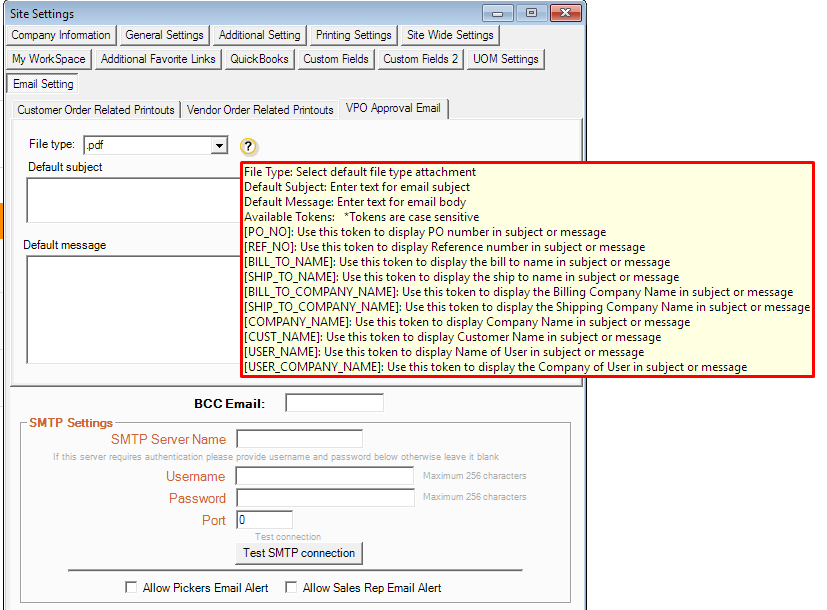Click the Port number field
Screen dimensions: 827x610
[264, 520]
